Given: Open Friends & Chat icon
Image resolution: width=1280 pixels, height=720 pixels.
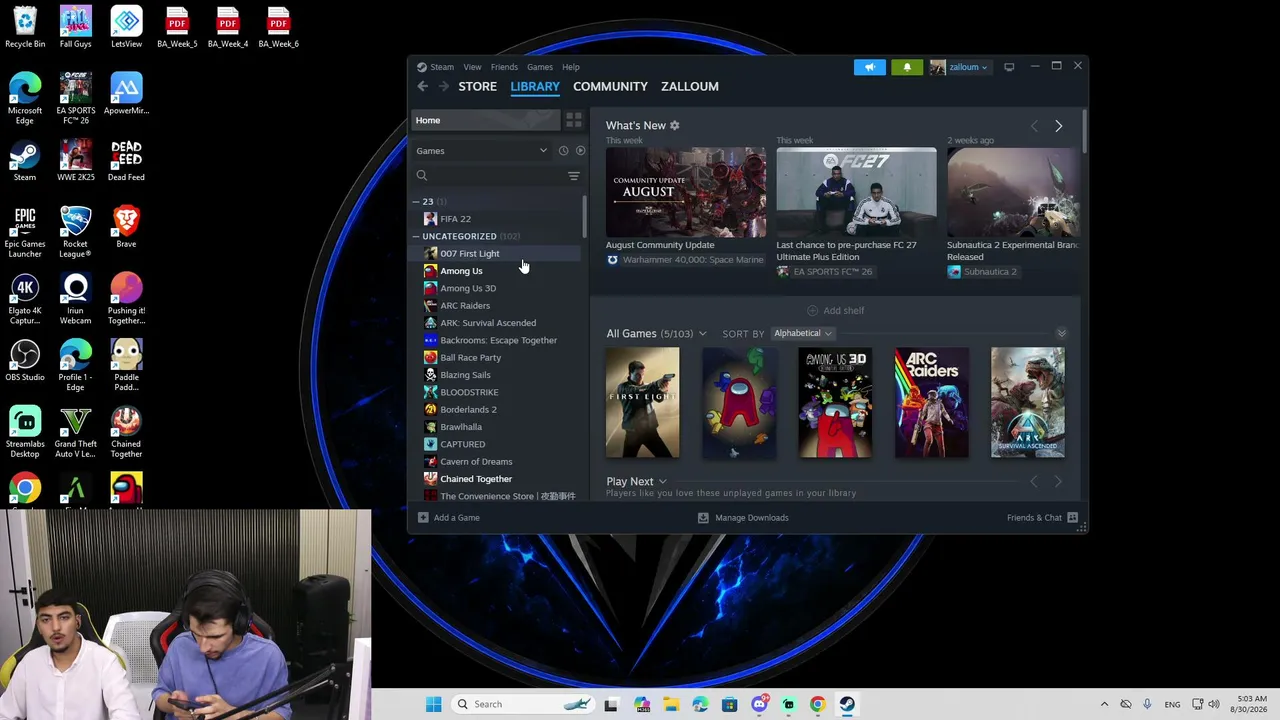Looking at the screenshot, I should tap(1072, 518).
